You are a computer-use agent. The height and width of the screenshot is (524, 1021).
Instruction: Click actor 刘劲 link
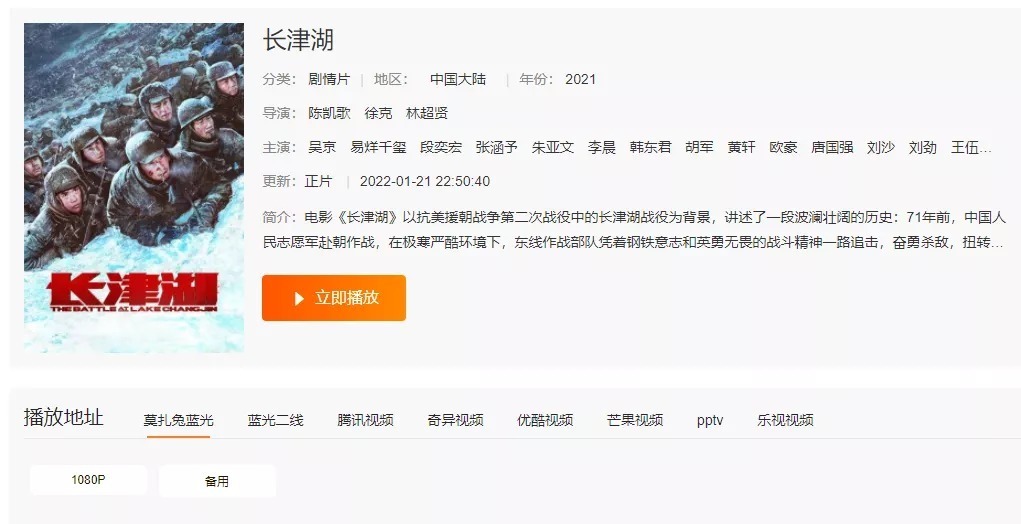pyautogui.click(x=923, y=147)
